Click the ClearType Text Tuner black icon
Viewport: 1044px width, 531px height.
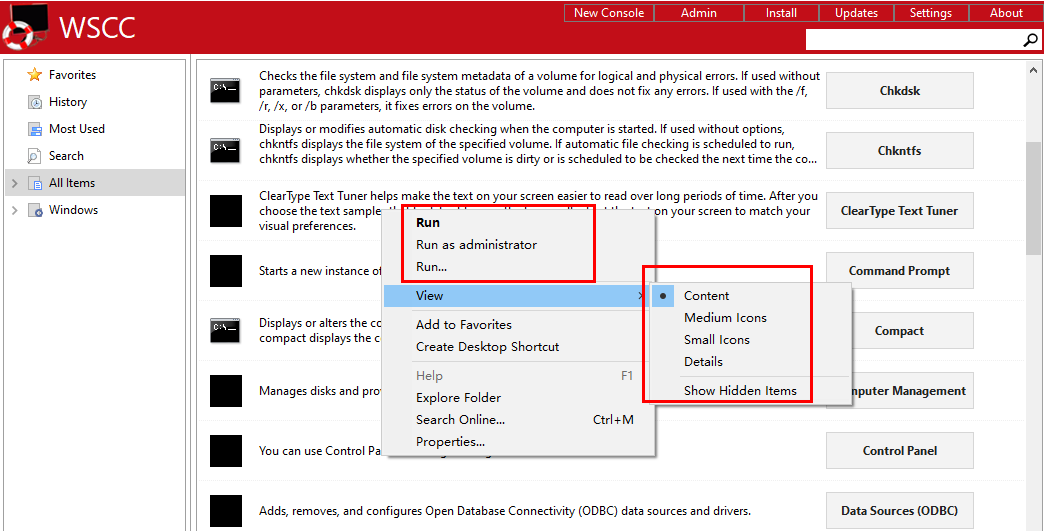pyautogui.click(x=226, y=211)
